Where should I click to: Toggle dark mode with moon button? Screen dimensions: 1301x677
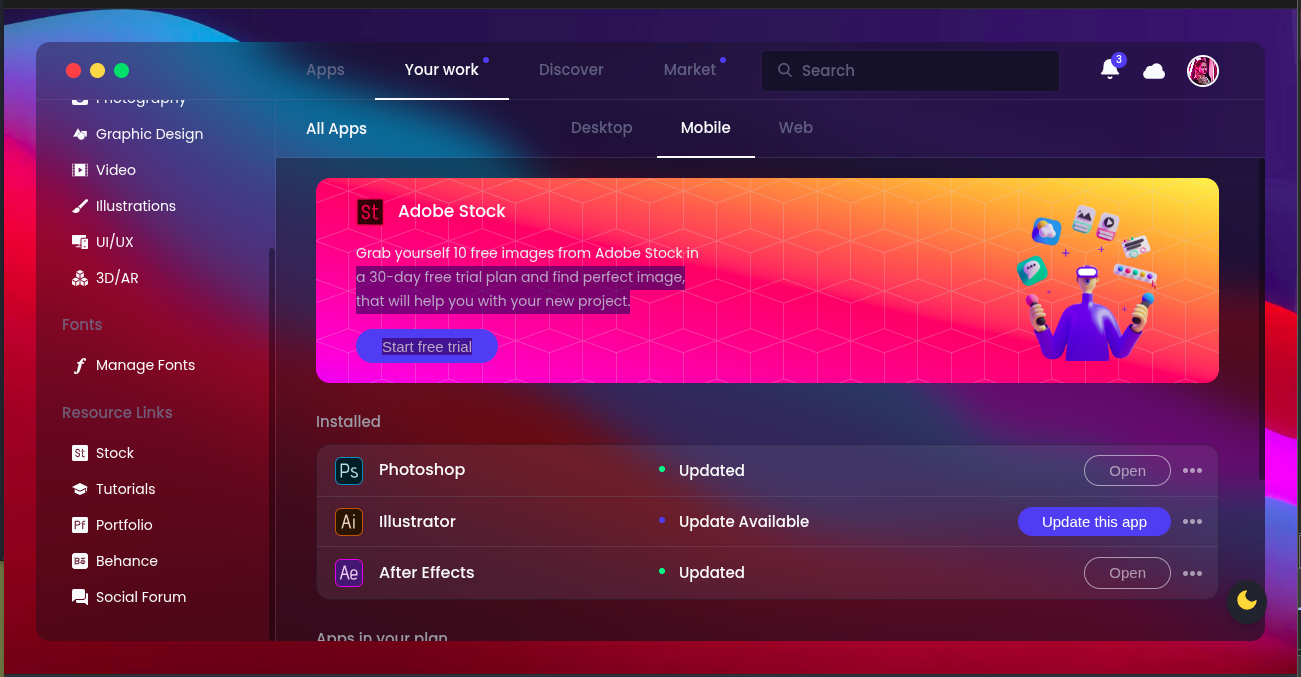tap(1246, 600)
